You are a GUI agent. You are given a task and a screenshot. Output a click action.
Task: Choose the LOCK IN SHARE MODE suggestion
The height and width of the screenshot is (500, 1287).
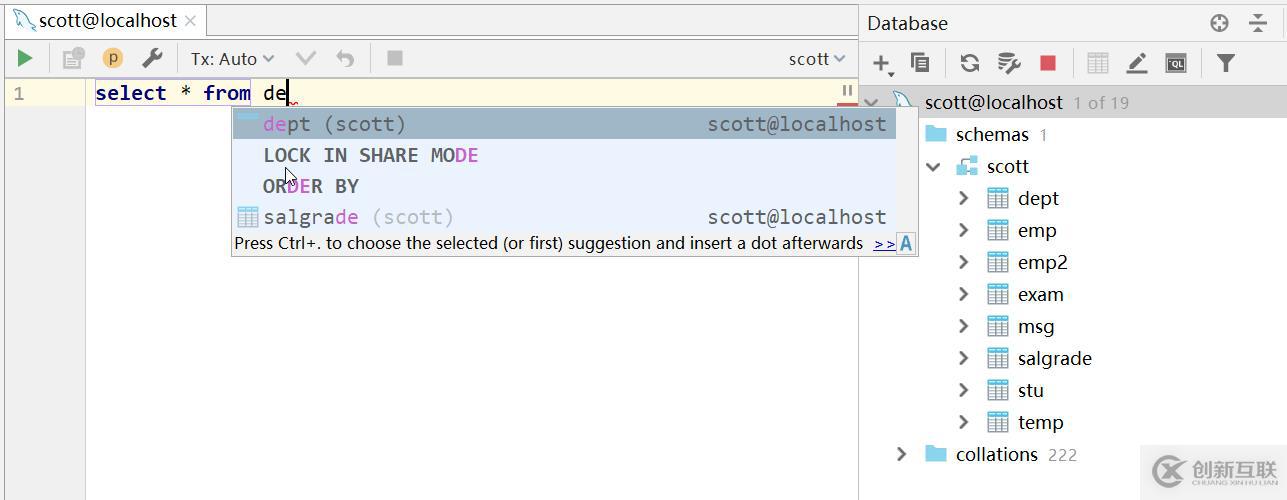coord(565,155)
